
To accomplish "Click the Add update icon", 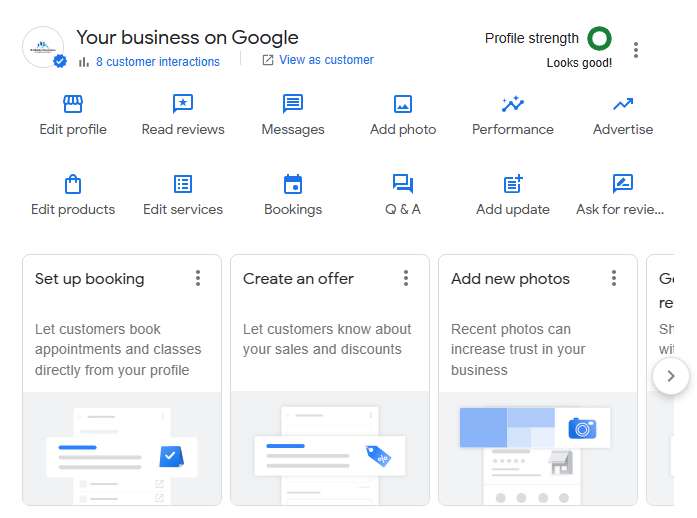I will click(x=513, y=184).
